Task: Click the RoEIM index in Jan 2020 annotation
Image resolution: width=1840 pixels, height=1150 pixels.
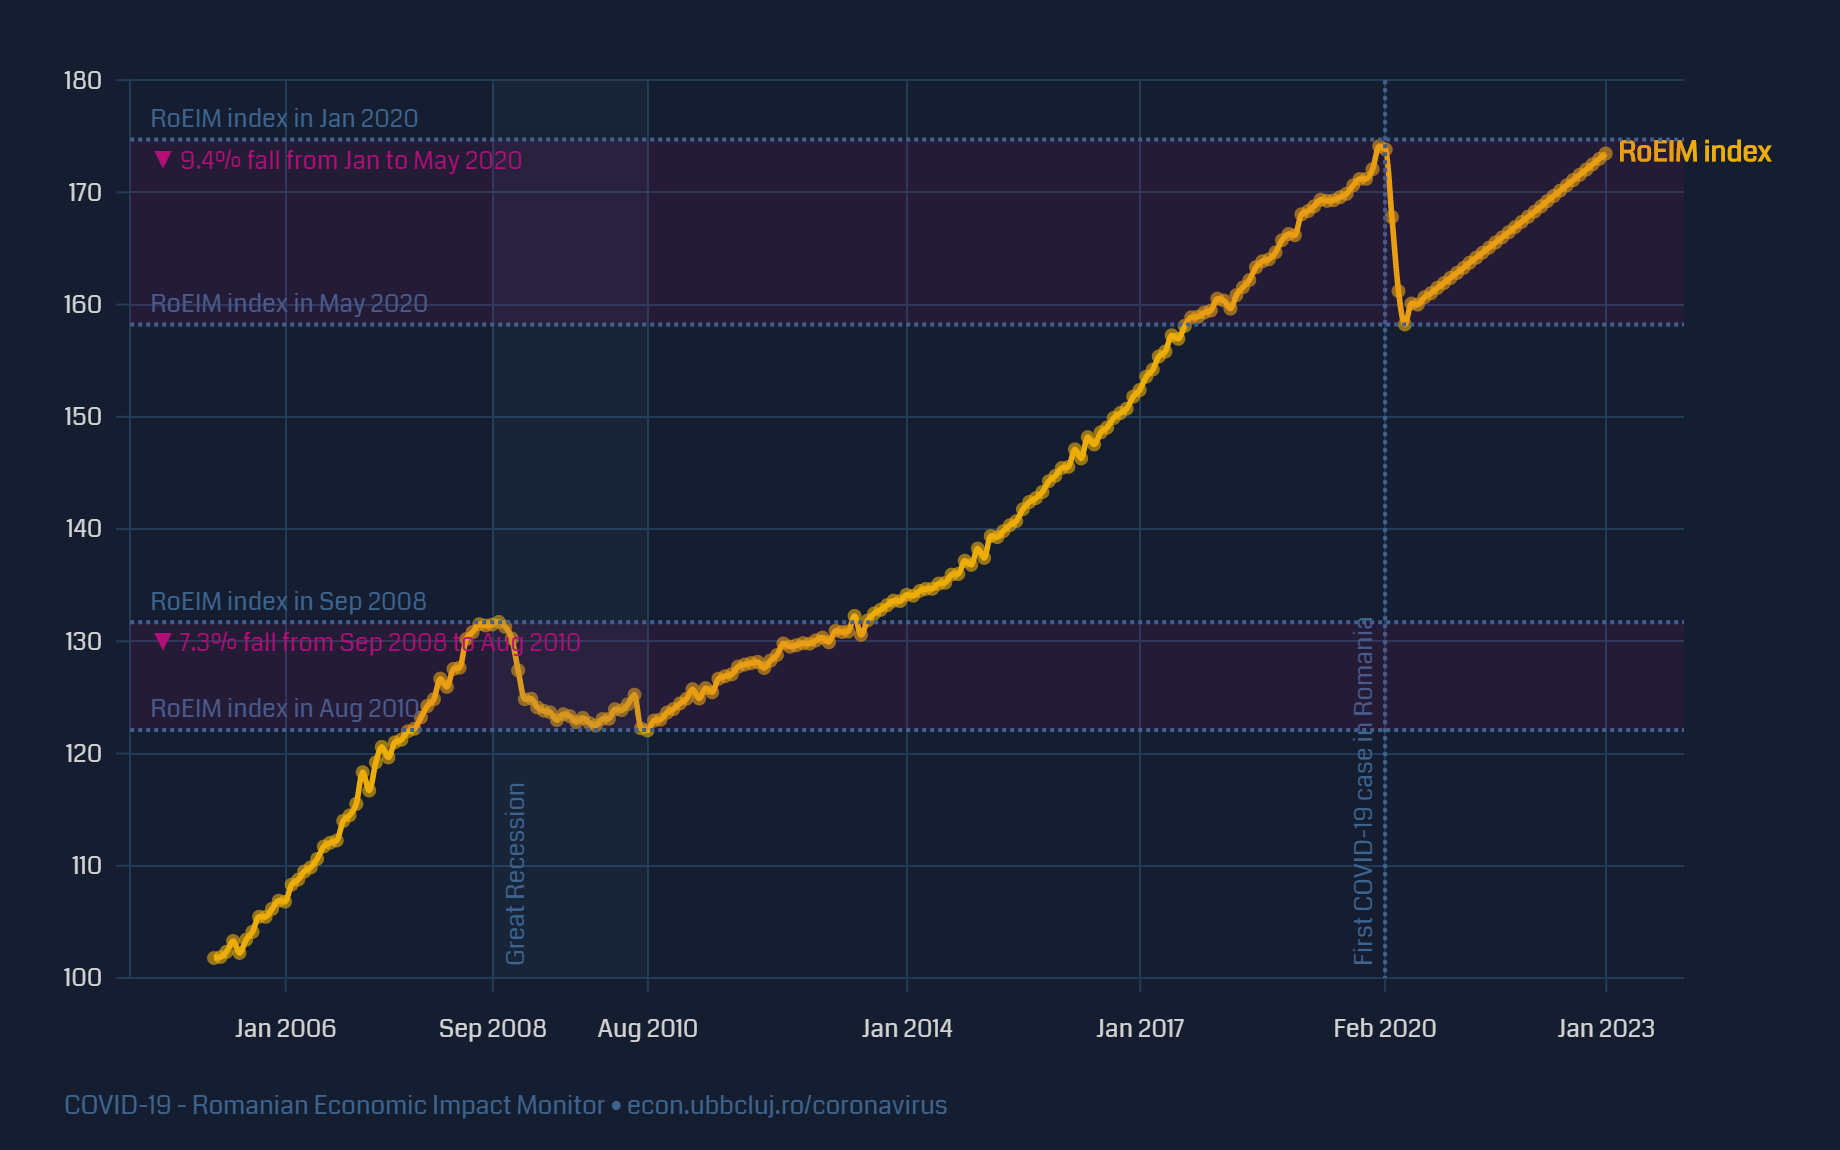Action: click(284, 118)
